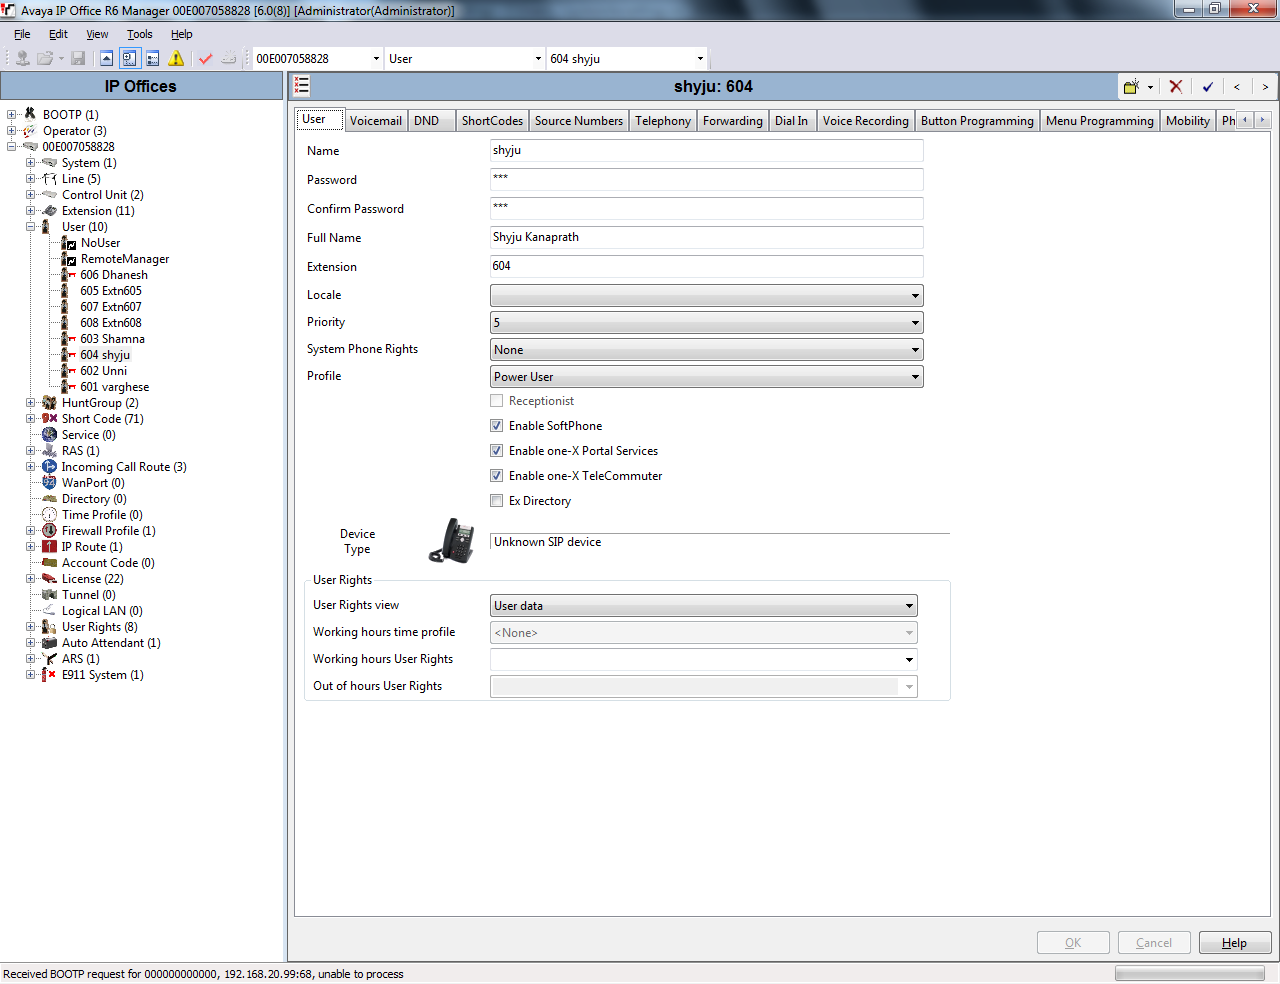The image size is (1280, 984).
Task: Validate entry with blue checkmark icon
Action: tap(1208, 87)
